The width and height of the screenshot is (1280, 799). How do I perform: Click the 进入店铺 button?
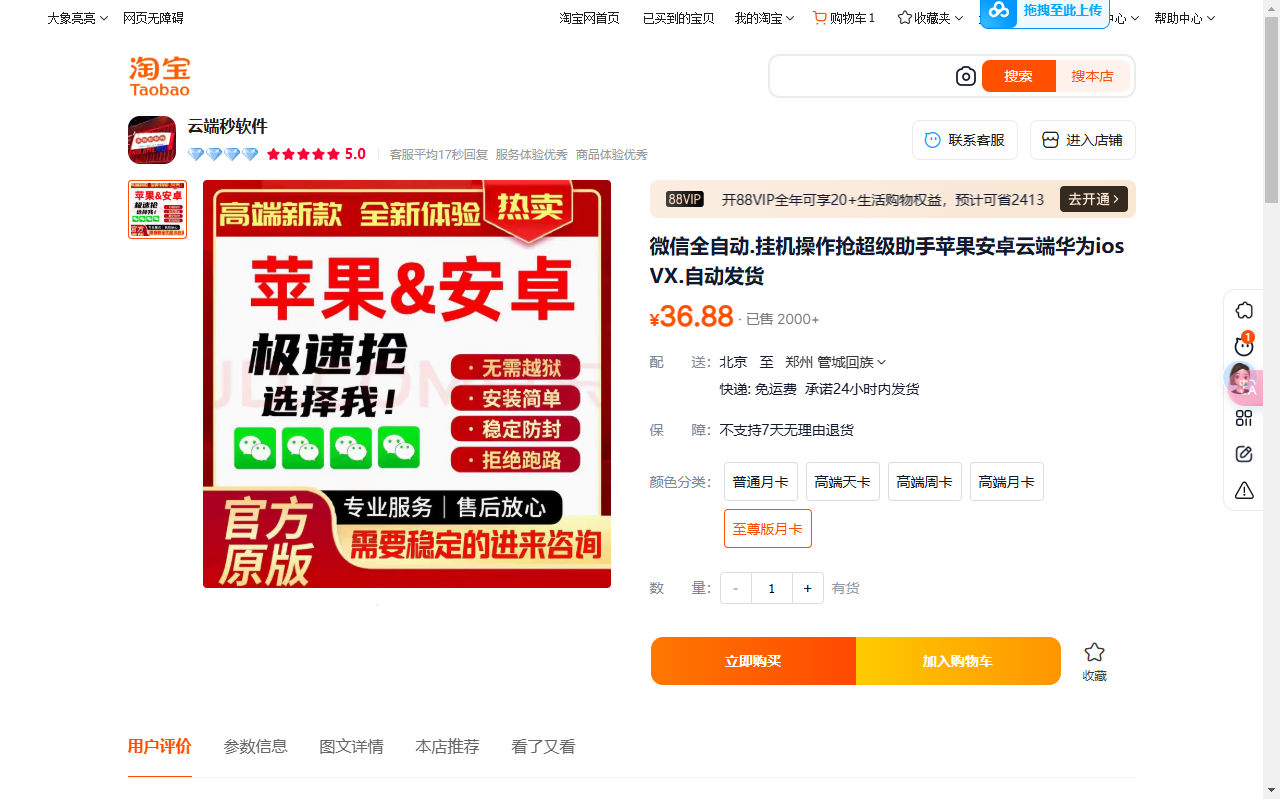(x=1083, y=140)
